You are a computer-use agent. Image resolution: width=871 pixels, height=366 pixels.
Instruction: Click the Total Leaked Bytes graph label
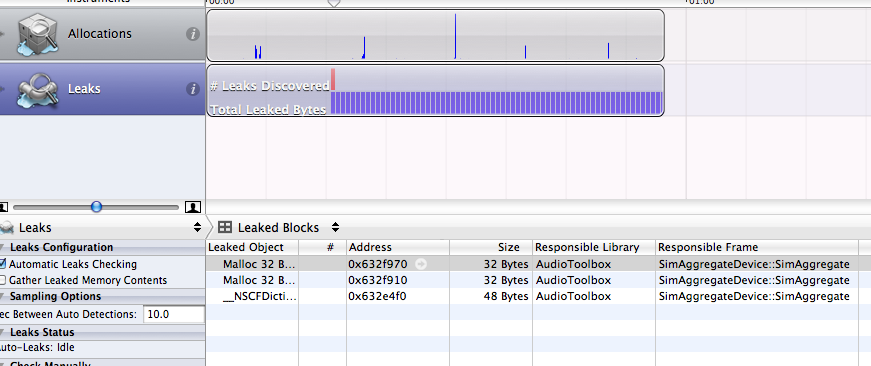pos(268,110)
